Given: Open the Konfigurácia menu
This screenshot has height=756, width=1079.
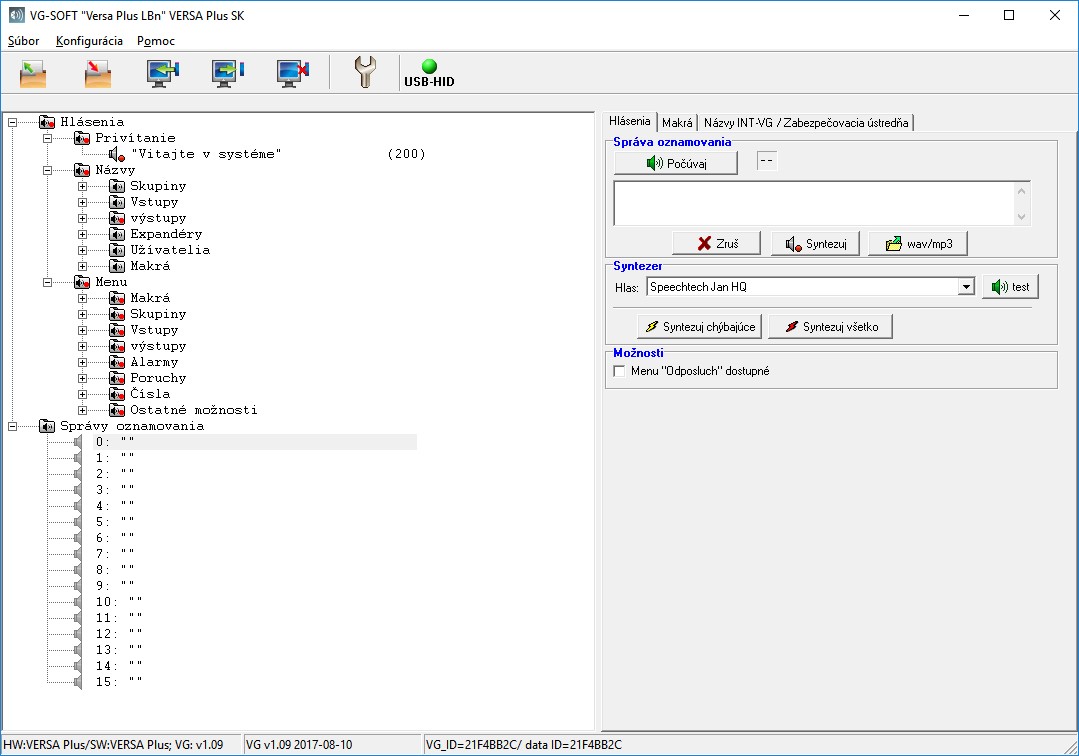Looking at the screenshot, I should (x=89, y=41).
